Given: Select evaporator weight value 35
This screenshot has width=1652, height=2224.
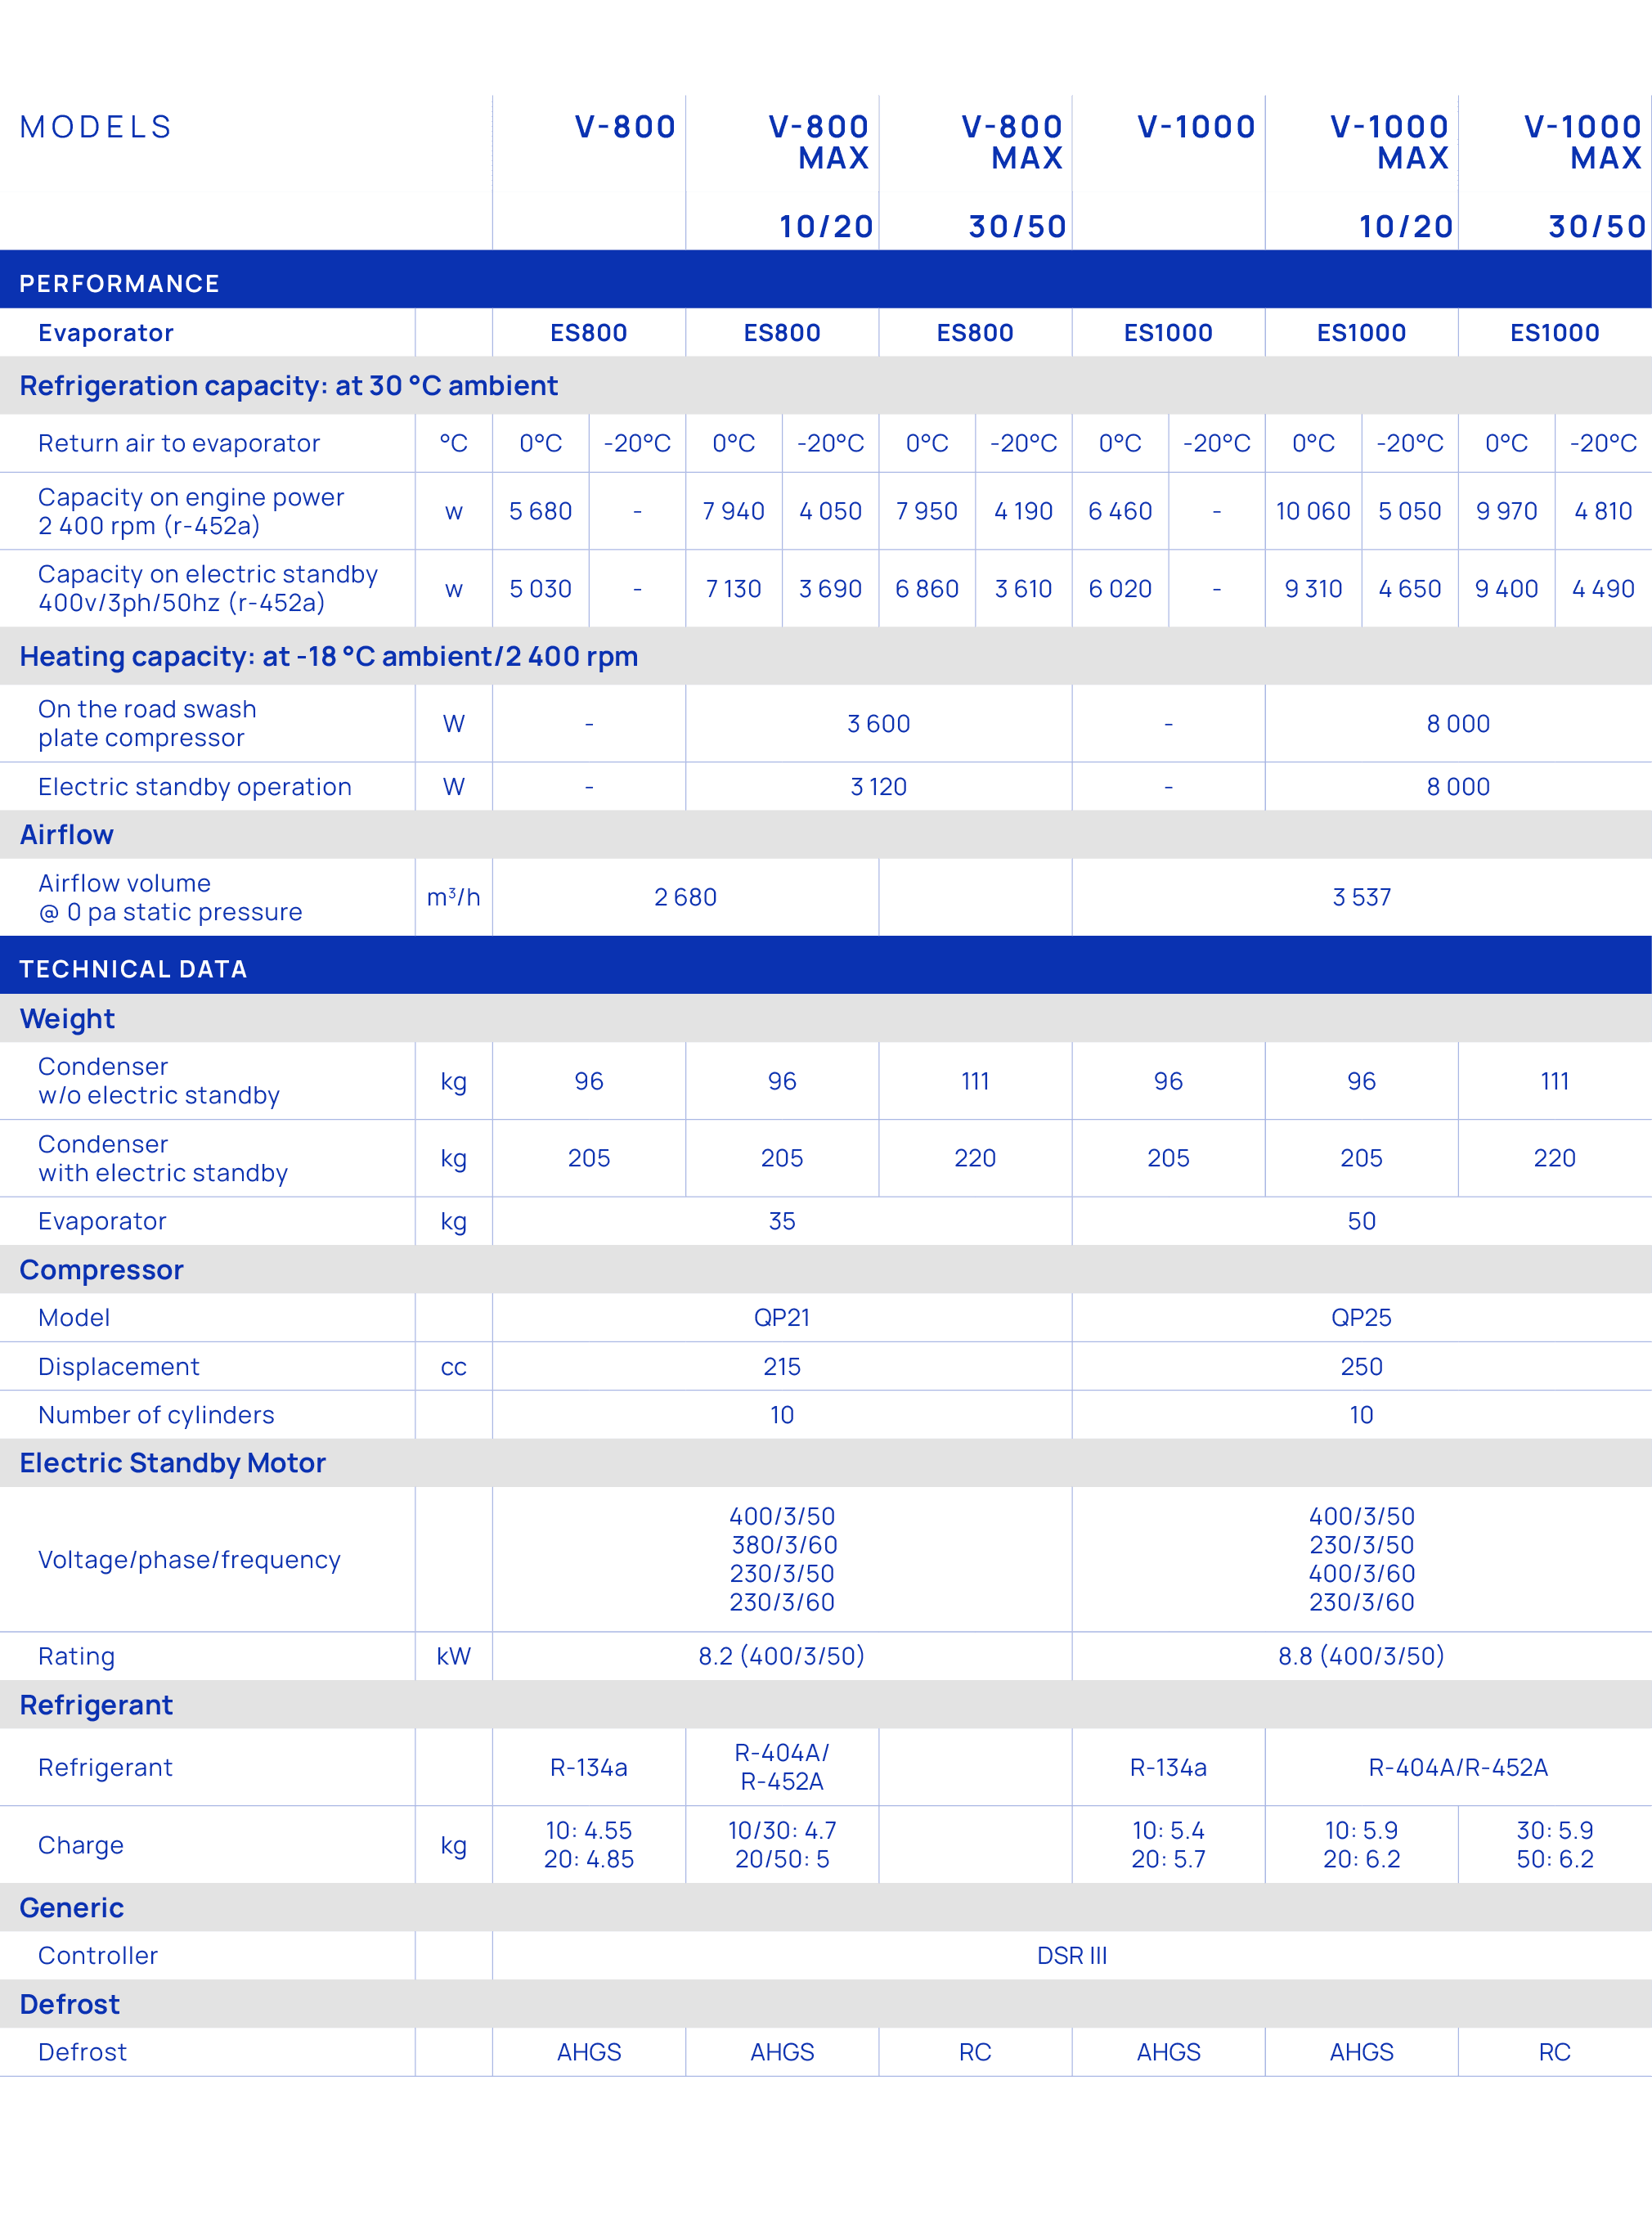Looking at the screenshot, I should pyautogui.click(x=781, y=1222).
